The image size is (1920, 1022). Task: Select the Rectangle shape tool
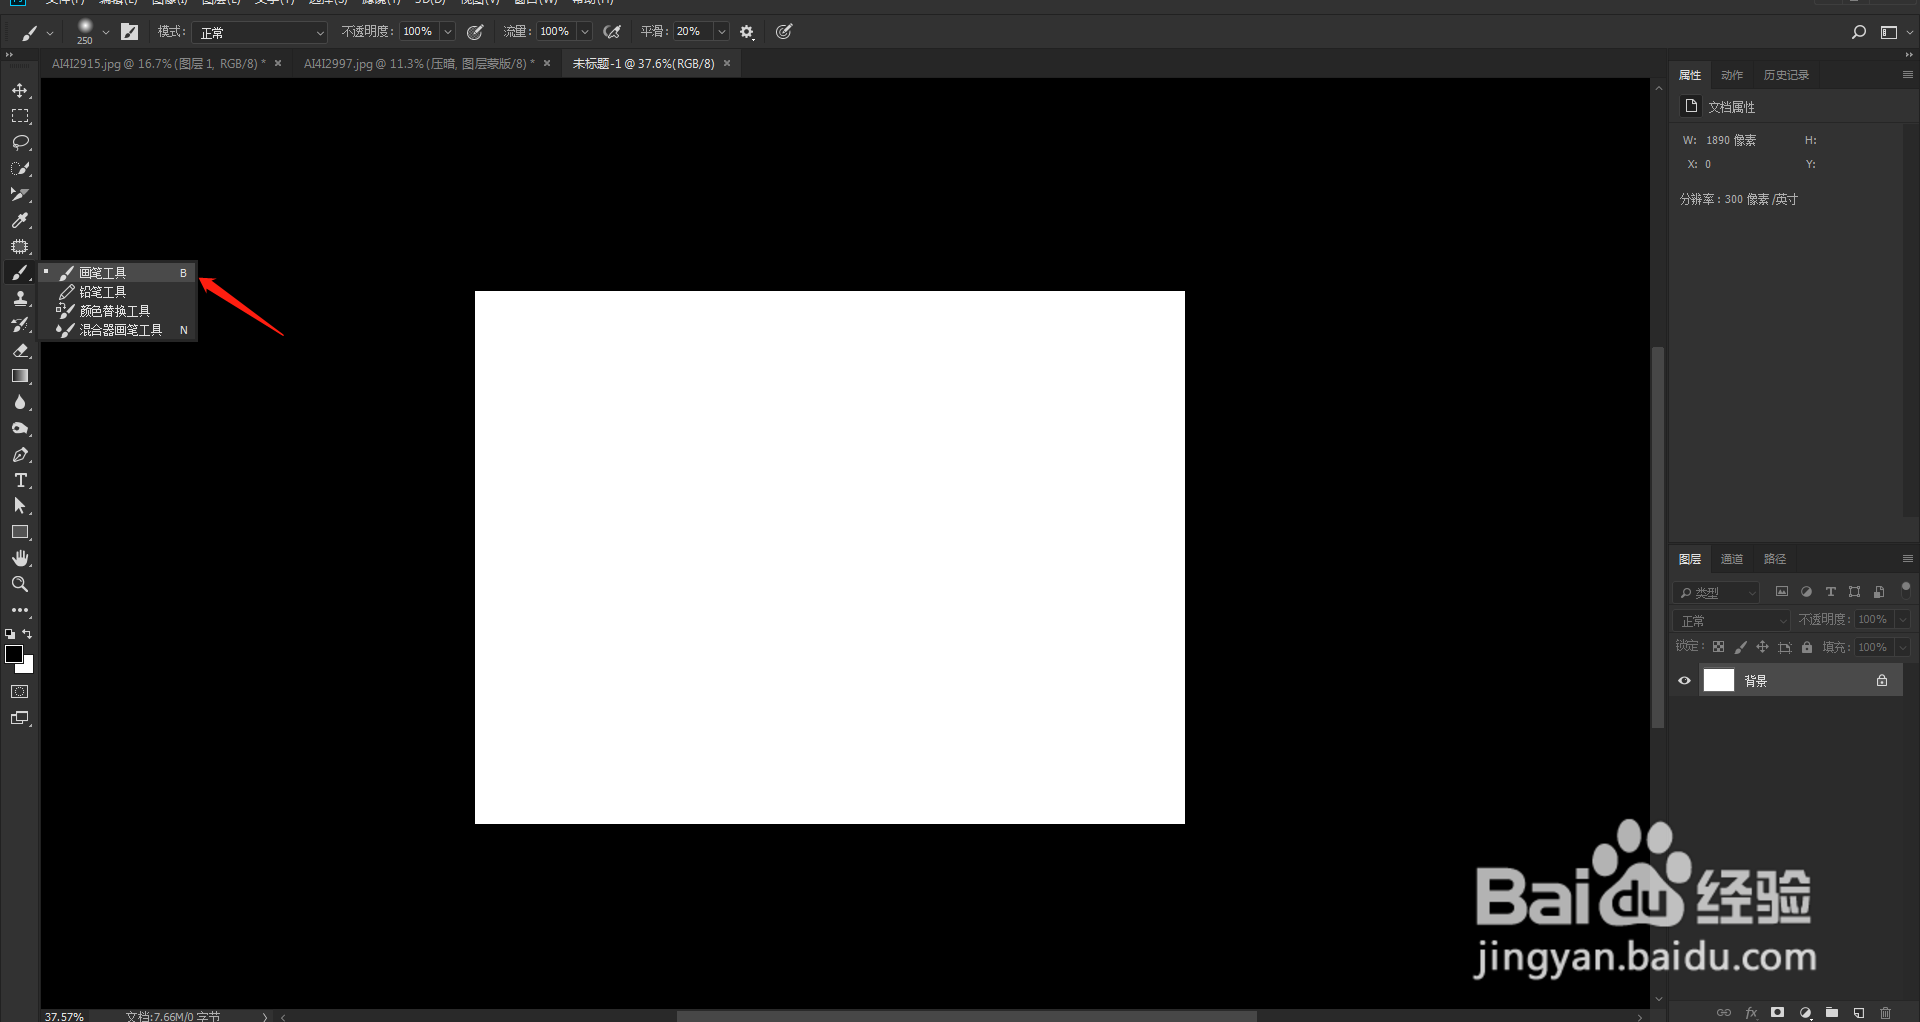(20, 533)
